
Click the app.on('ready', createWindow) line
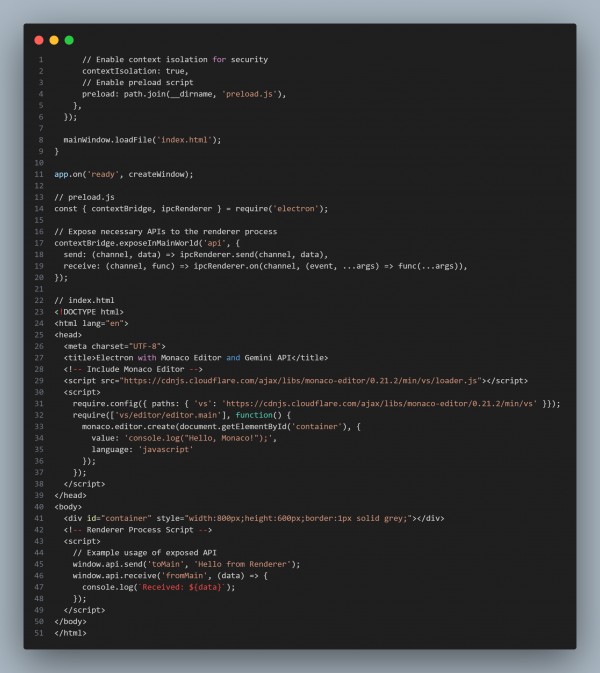pyautogui.click(x=124, y=174)
